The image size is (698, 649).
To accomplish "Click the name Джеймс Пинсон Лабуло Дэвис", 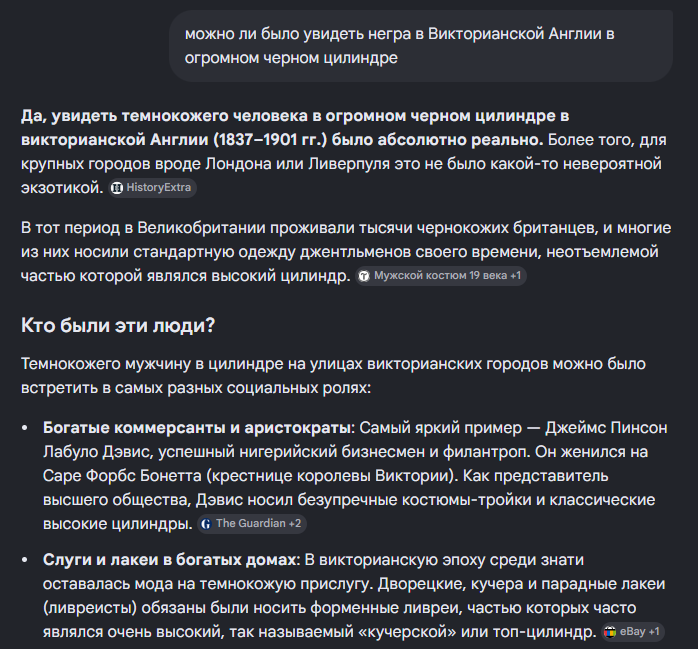I will tap(355, 440).
